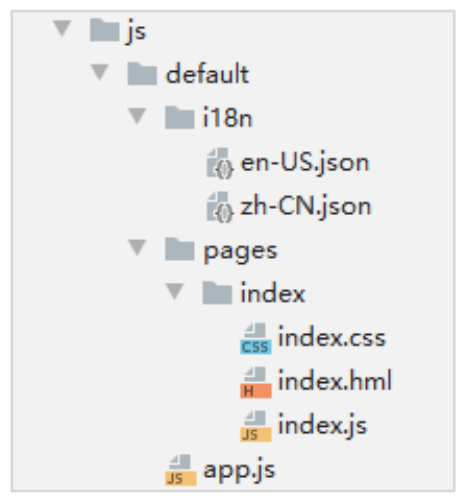
Task: Click the JS icon beside app.js
Action: (x=181, y=470)
